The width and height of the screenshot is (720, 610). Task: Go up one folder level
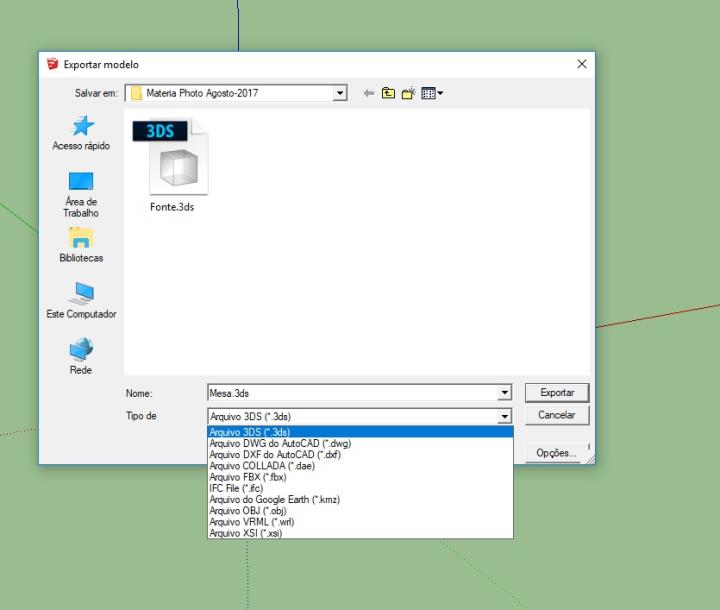[390, 94]
